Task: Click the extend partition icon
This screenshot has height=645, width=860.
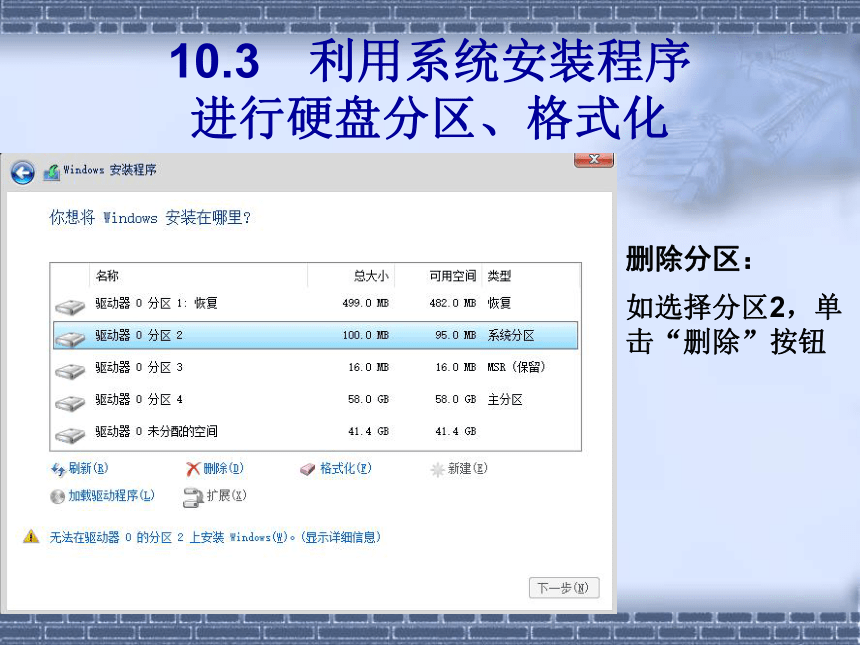Action: click(193, 497)
